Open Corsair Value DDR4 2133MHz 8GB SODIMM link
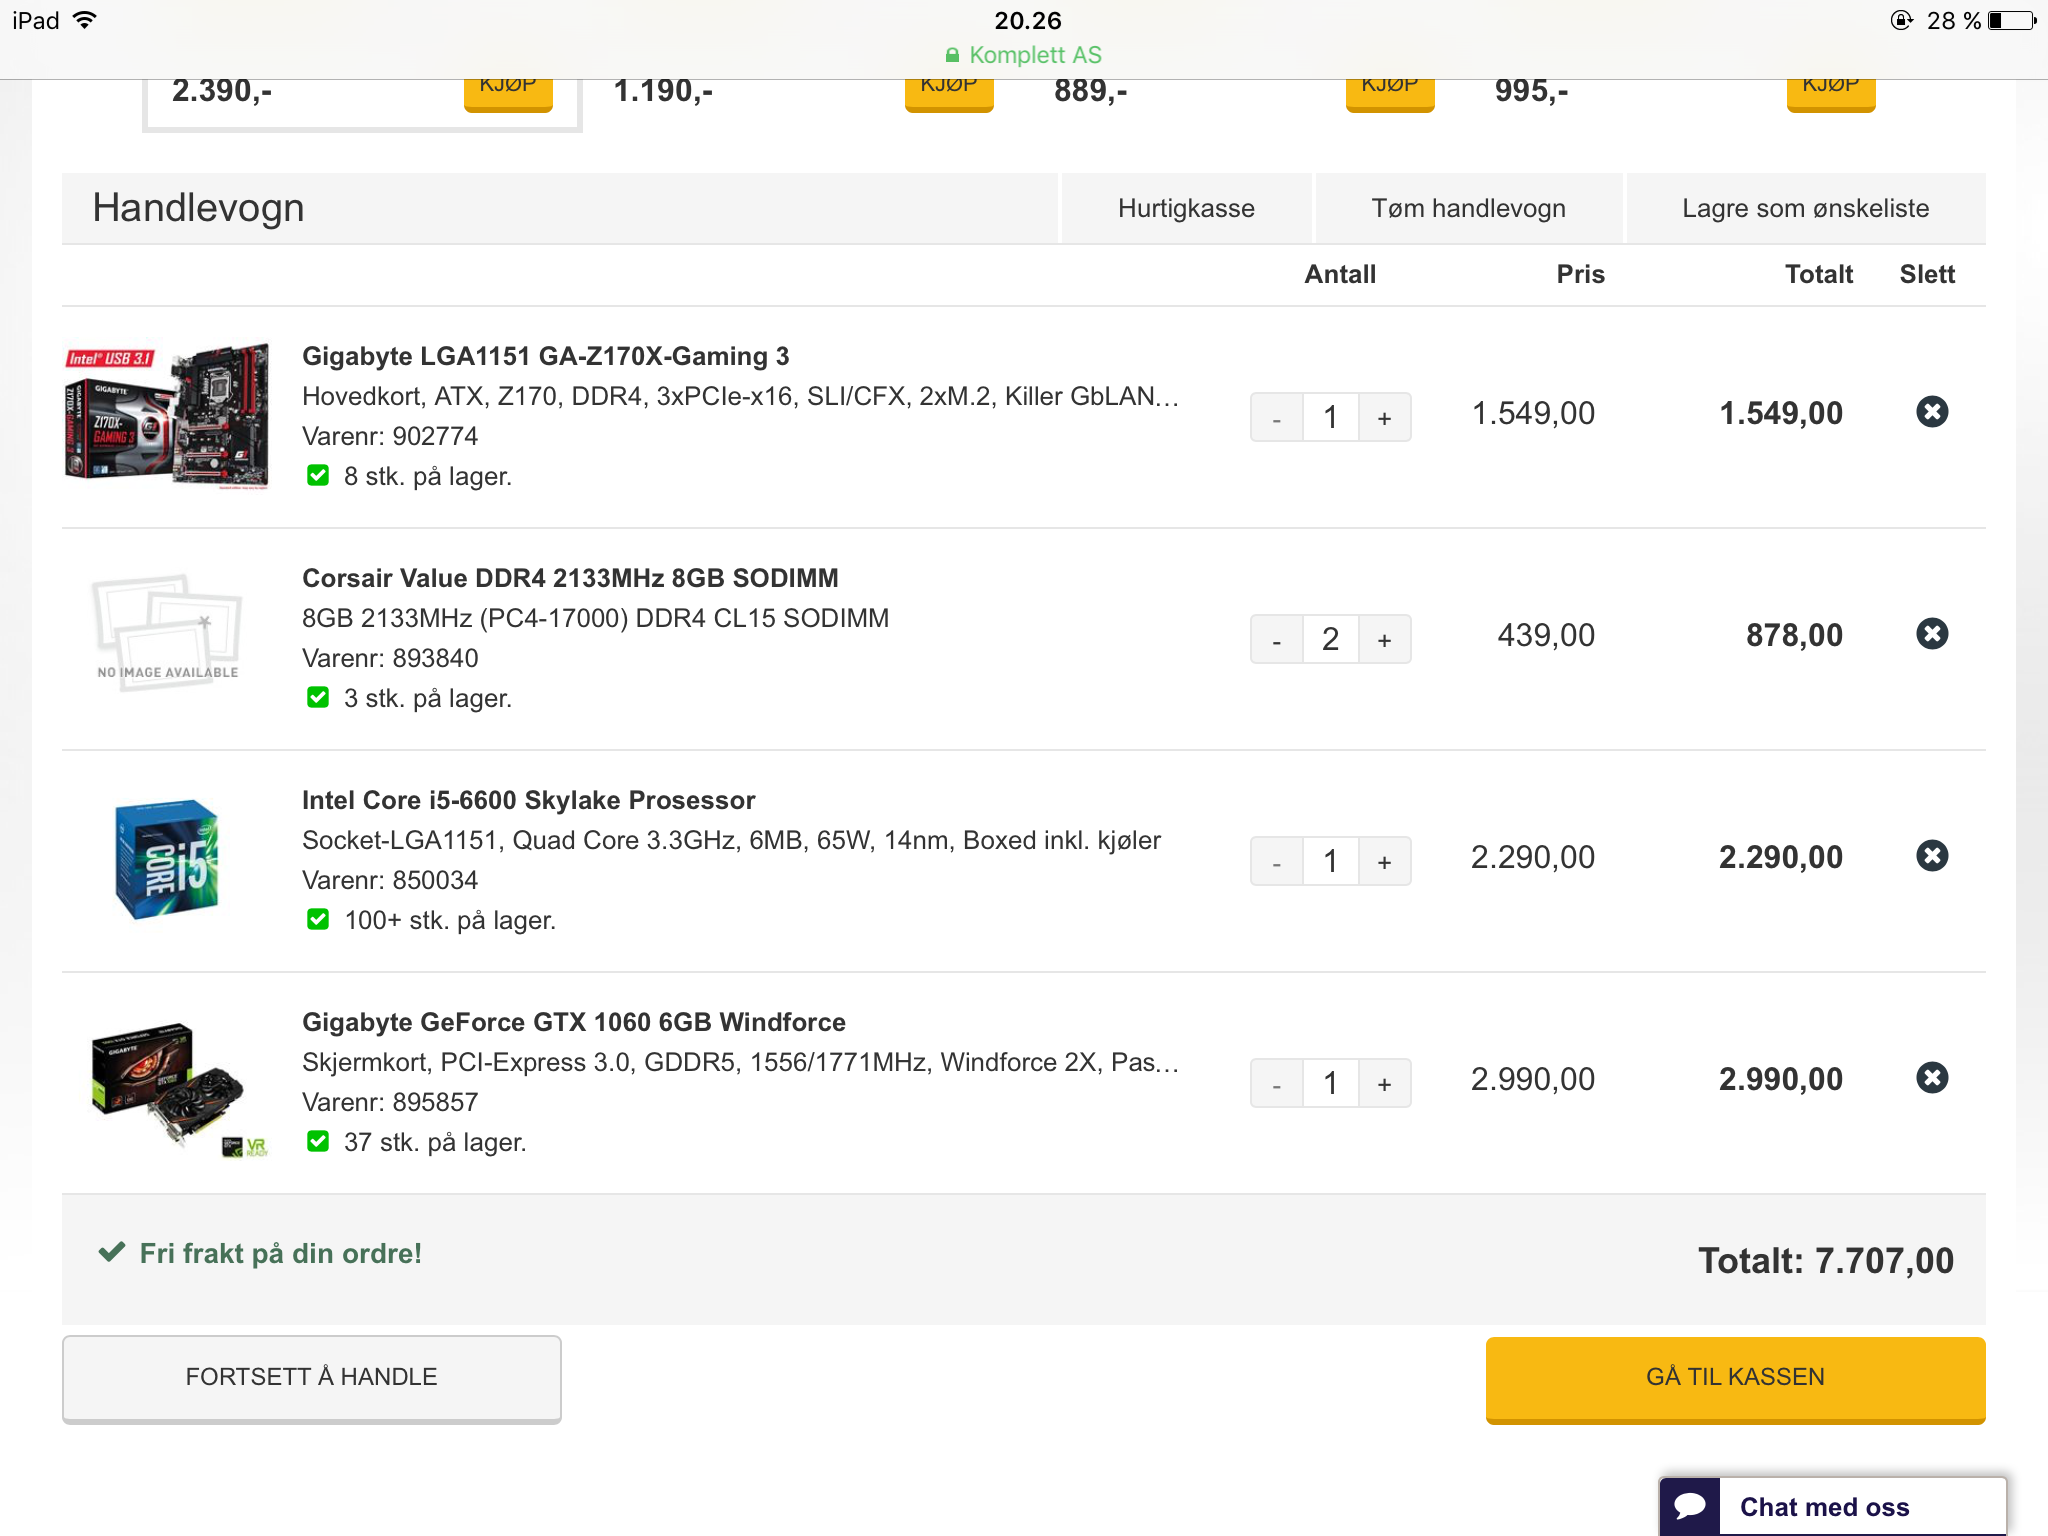 (x=570, y=578)
